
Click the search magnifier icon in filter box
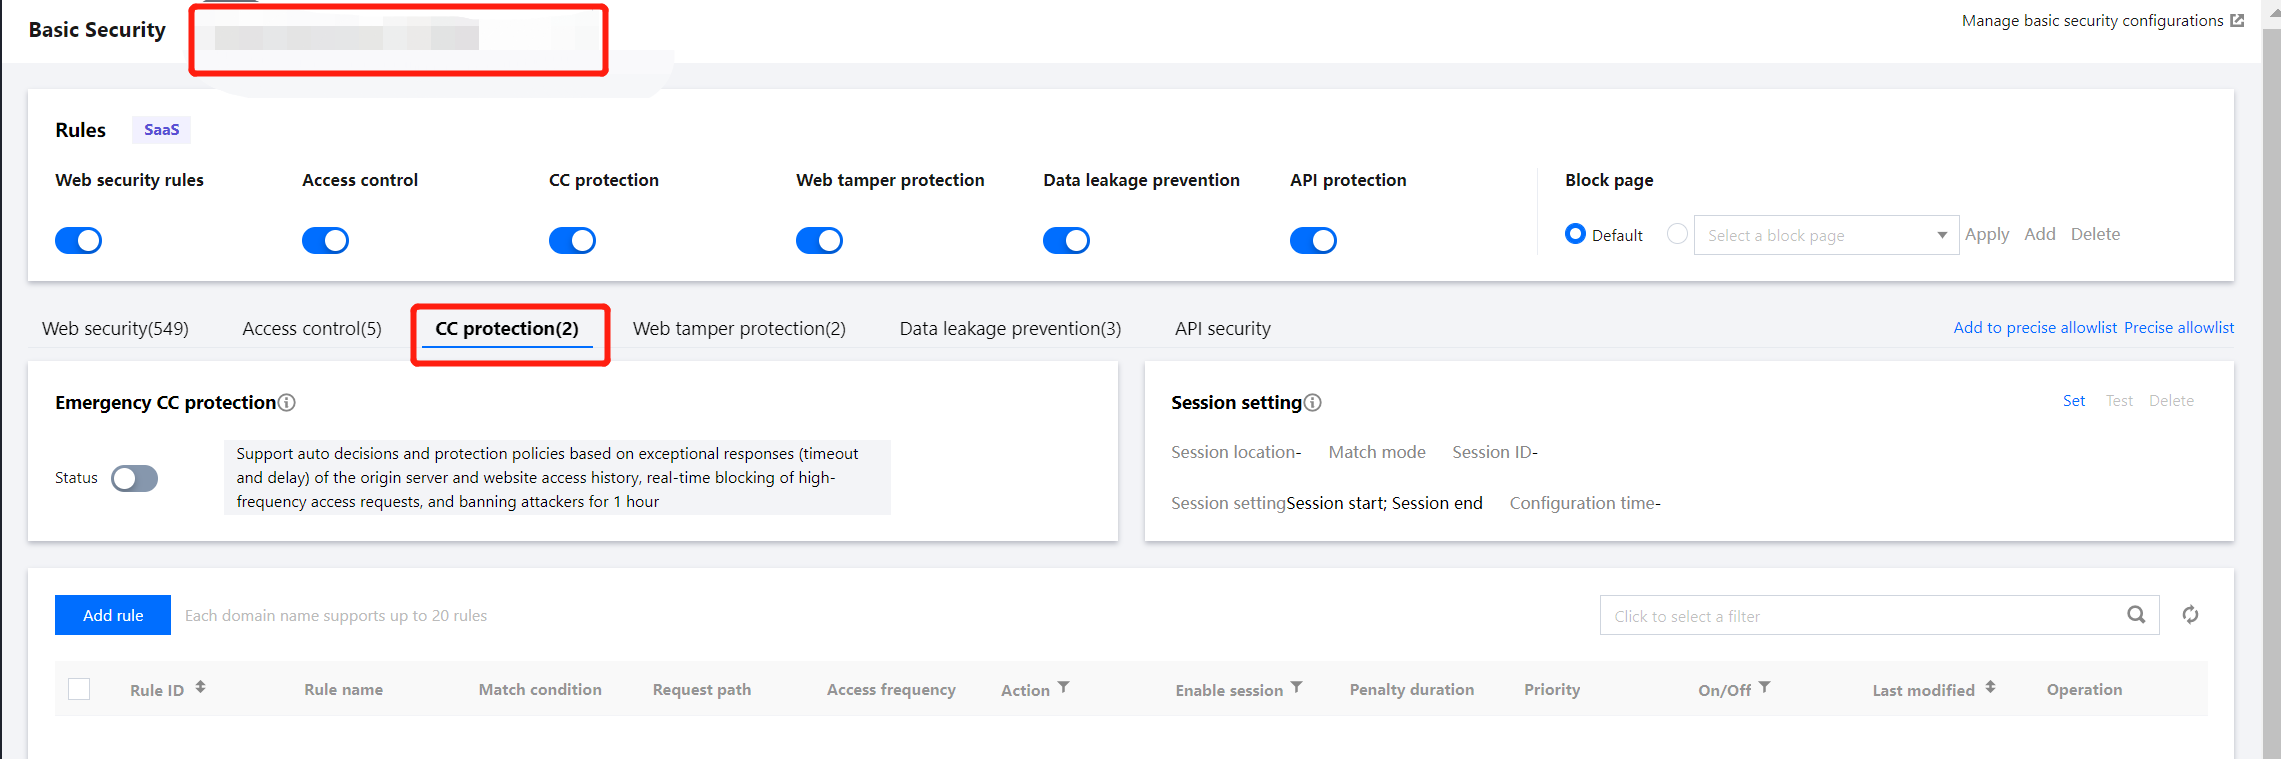2135,615
